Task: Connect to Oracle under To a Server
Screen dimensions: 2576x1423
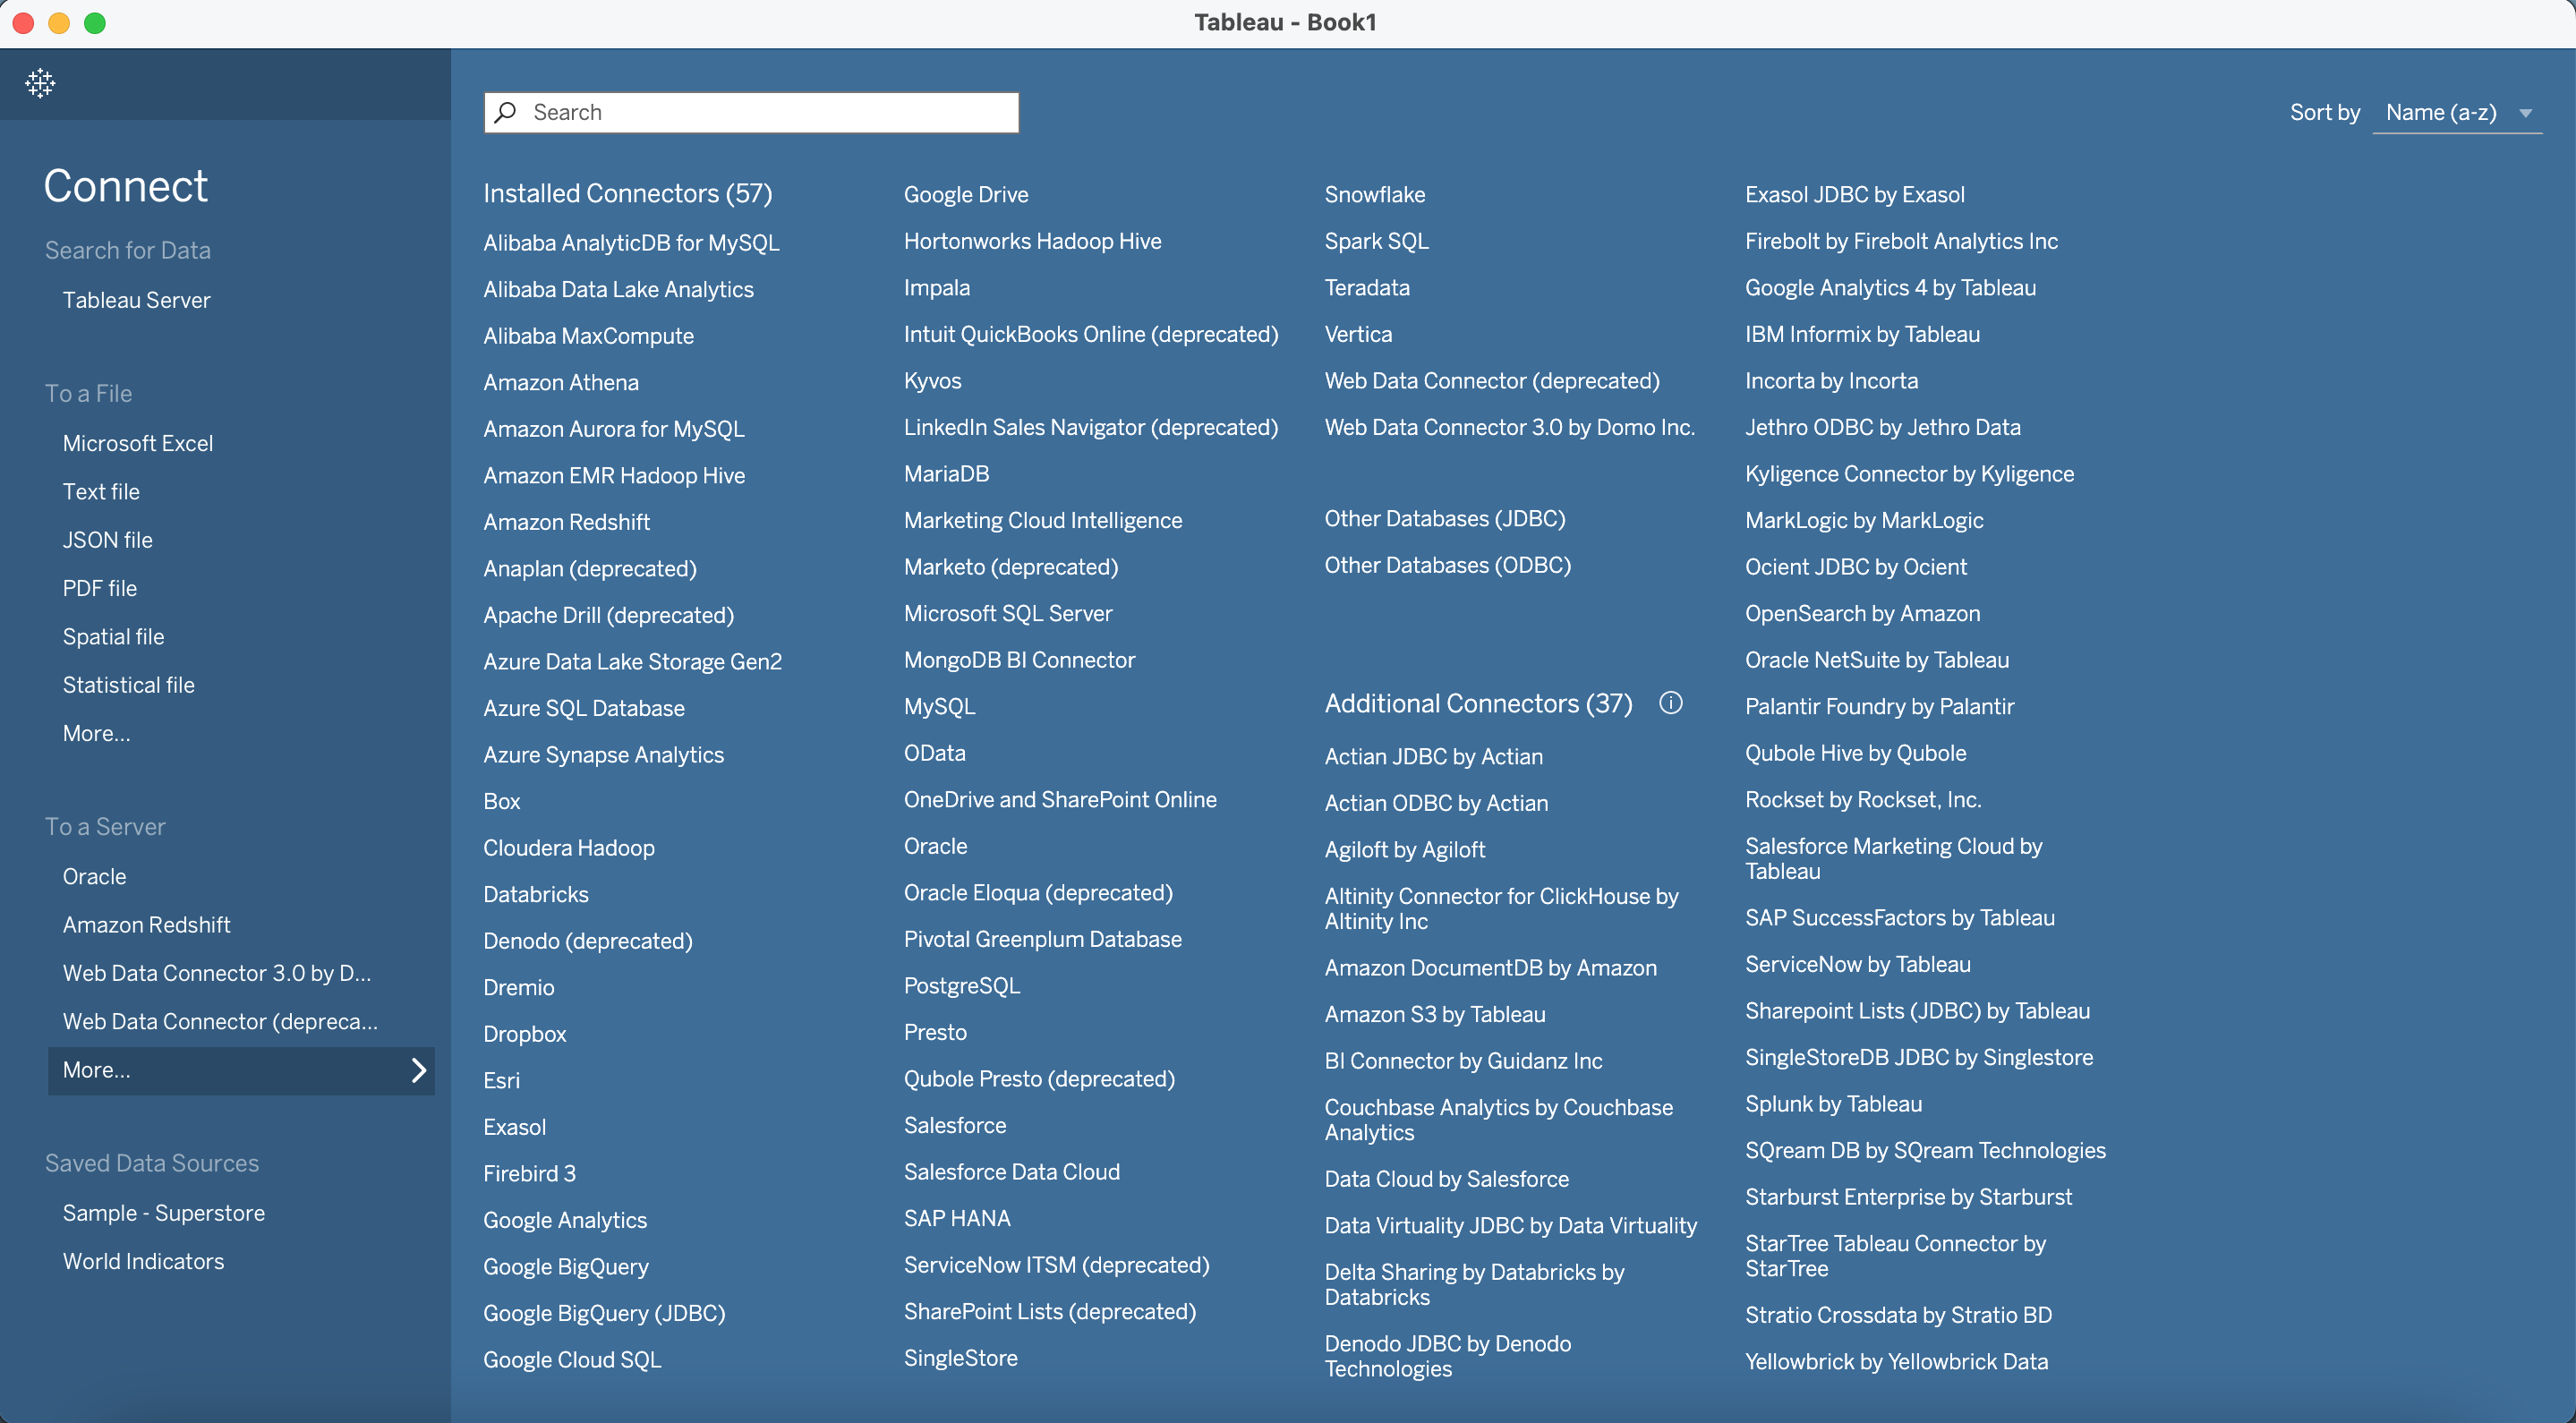Action: click(93, 876)
